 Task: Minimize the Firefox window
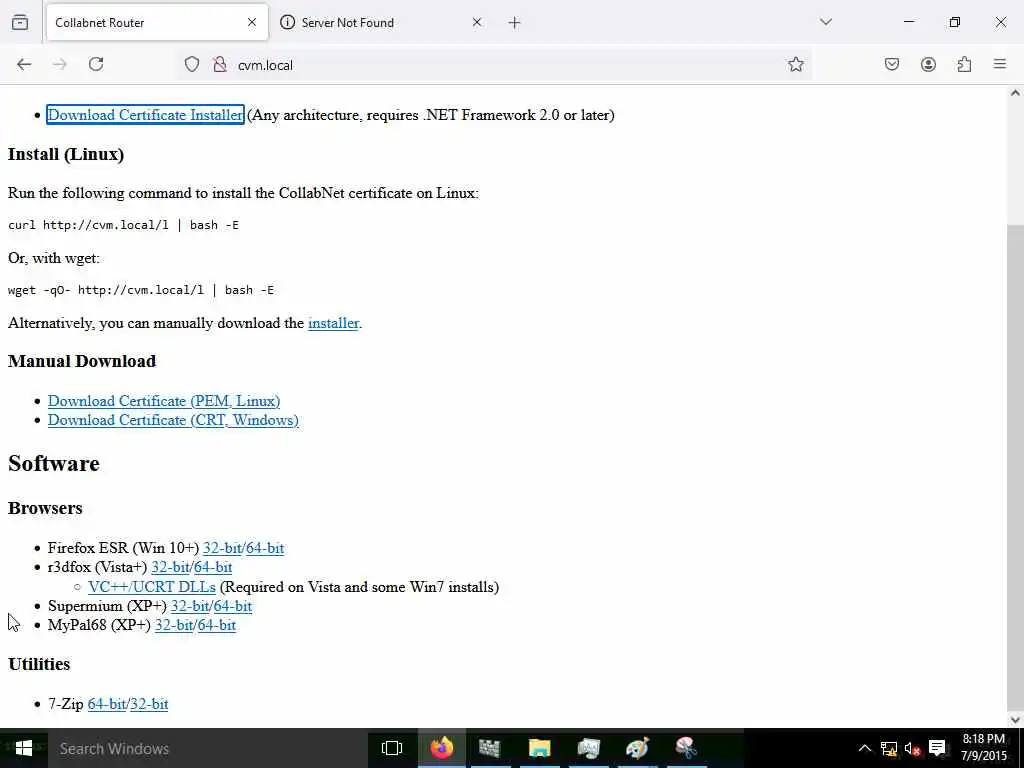coord(909,22)
